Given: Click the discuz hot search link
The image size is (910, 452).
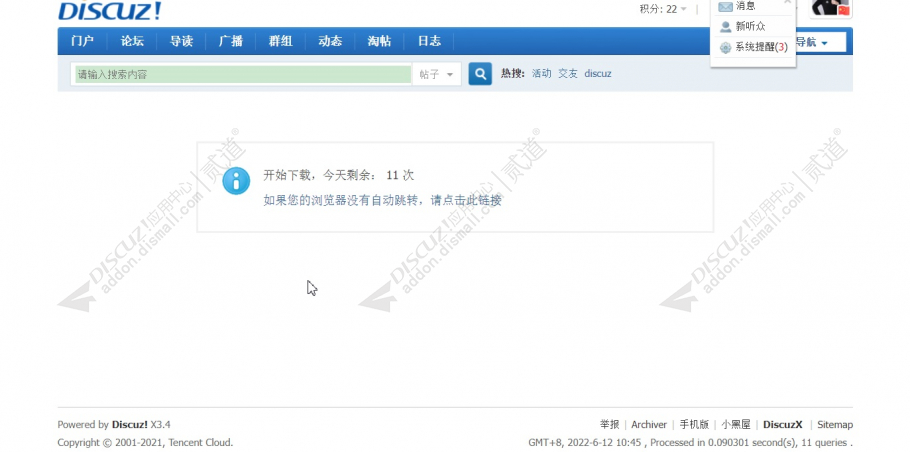Looking at the screenshot, I should [598, 74].
